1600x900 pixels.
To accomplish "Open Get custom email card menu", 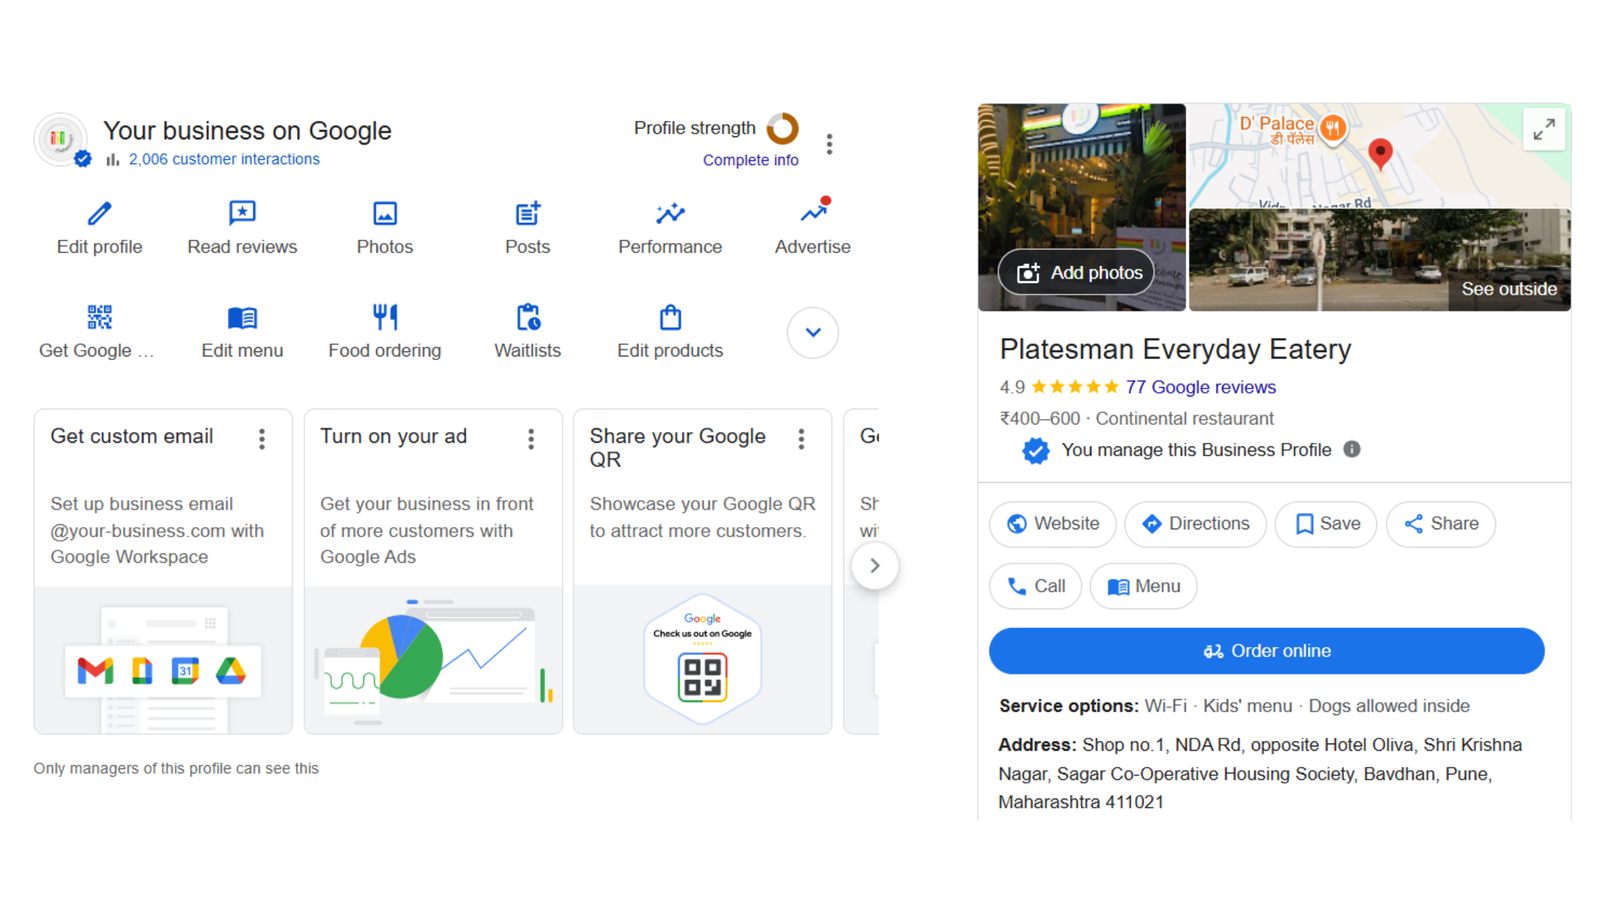I will (x=261, y=439).
